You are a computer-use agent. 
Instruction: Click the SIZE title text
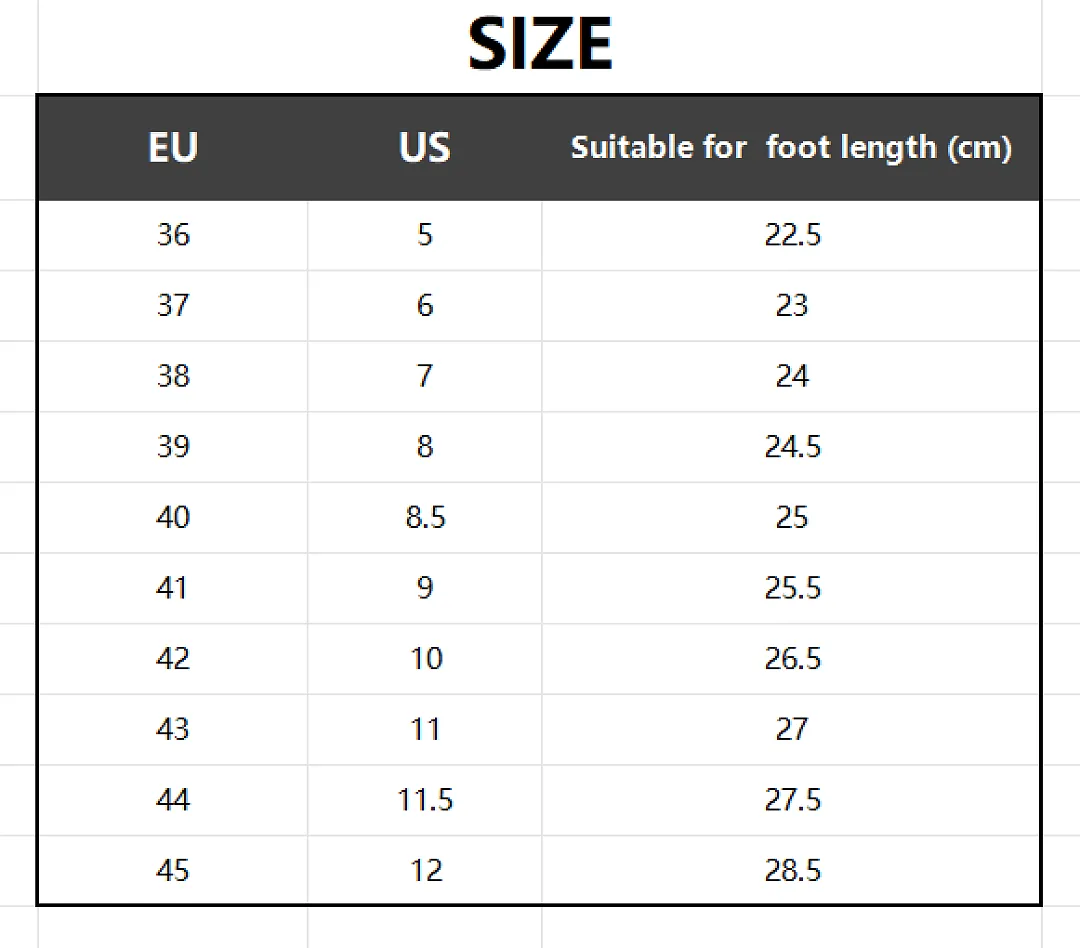(x=540, y=44)
